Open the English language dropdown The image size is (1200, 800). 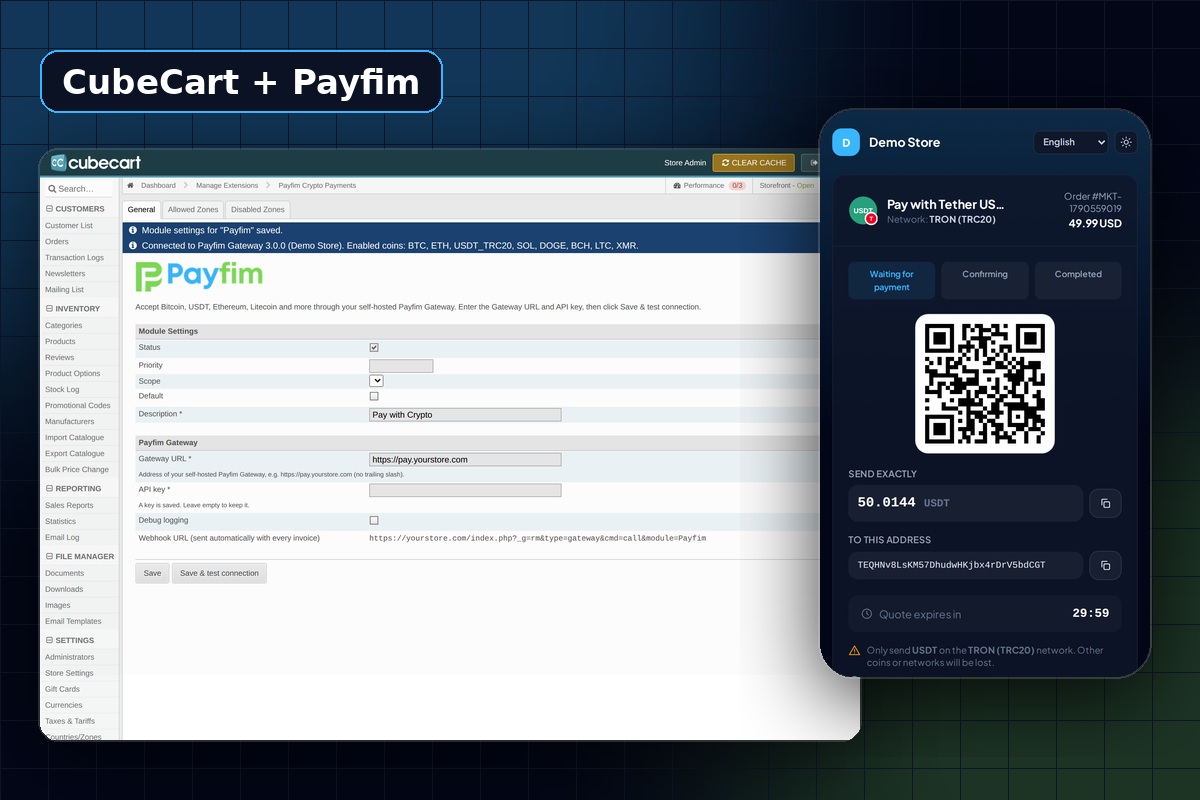(x=1071, y=142)
